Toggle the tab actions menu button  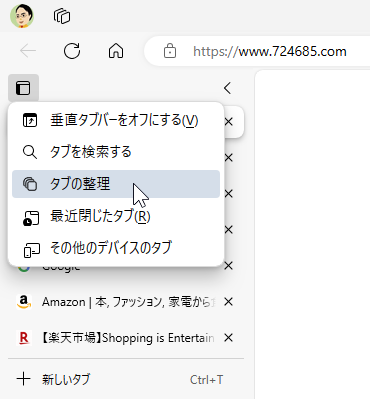point(23,88)
